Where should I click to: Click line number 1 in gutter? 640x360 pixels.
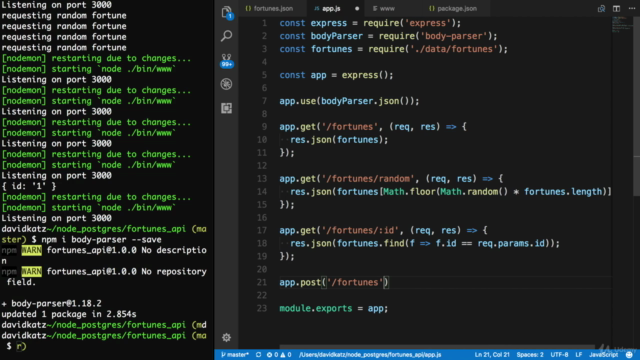264,23
